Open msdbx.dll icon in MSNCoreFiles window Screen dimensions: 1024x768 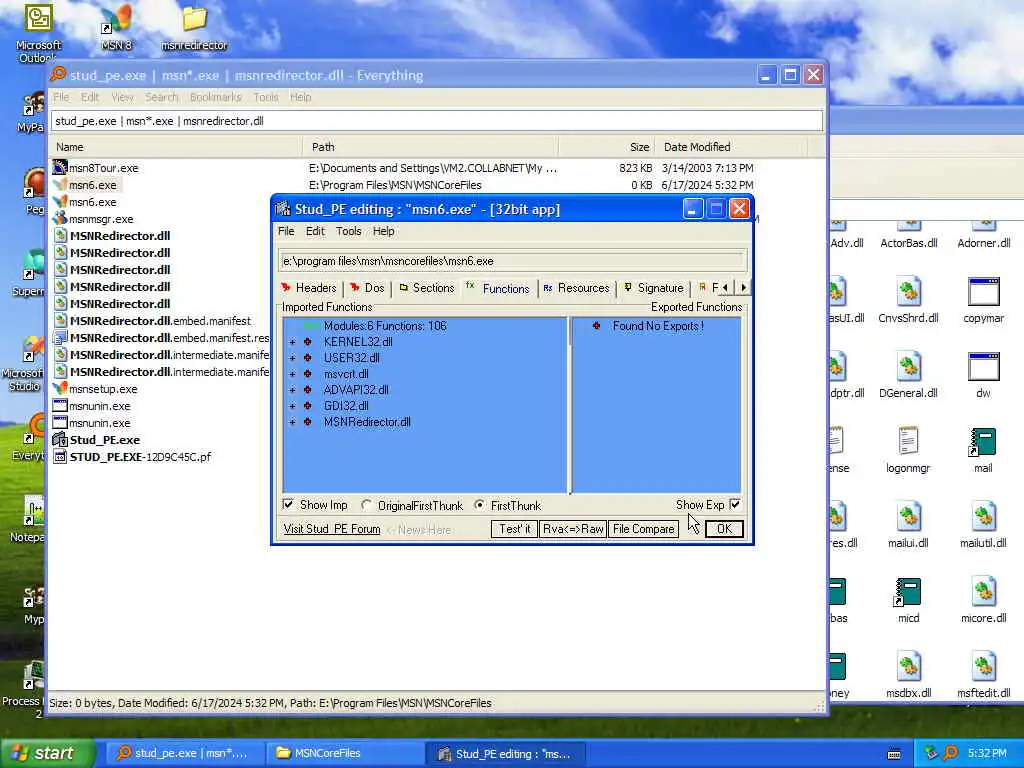pyautogui.click(x=908, y=667)
